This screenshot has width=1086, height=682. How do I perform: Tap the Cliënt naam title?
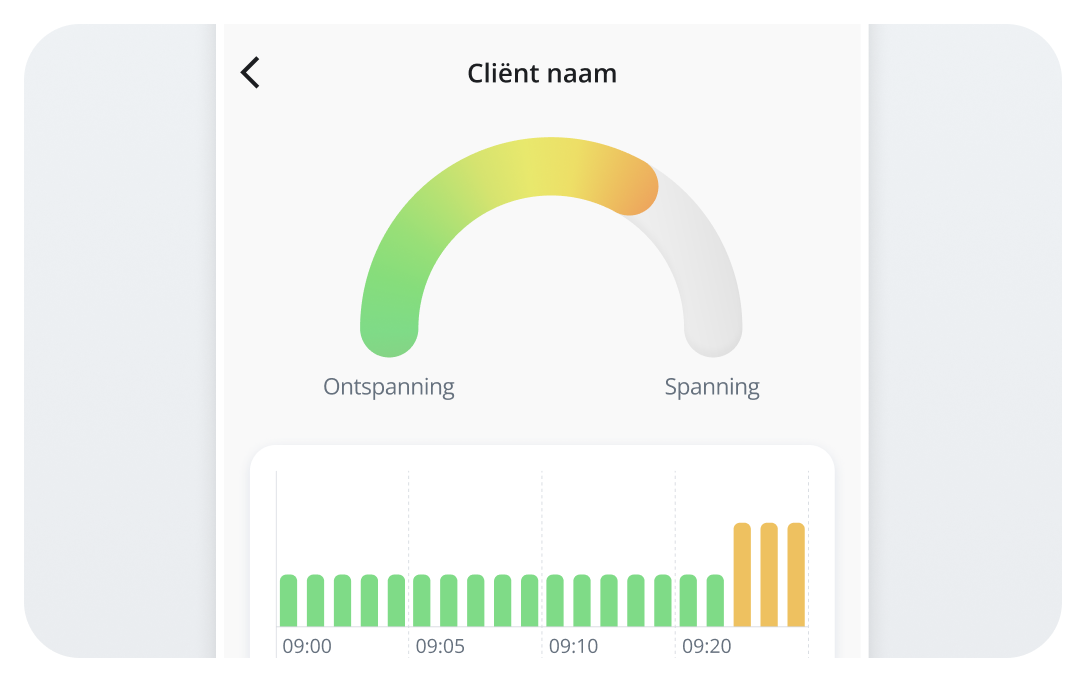pos(541,72)
